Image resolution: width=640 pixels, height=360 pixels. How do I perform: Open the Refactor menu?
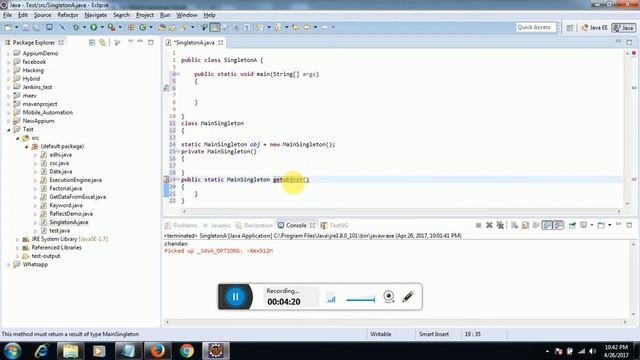coord(68,15)
